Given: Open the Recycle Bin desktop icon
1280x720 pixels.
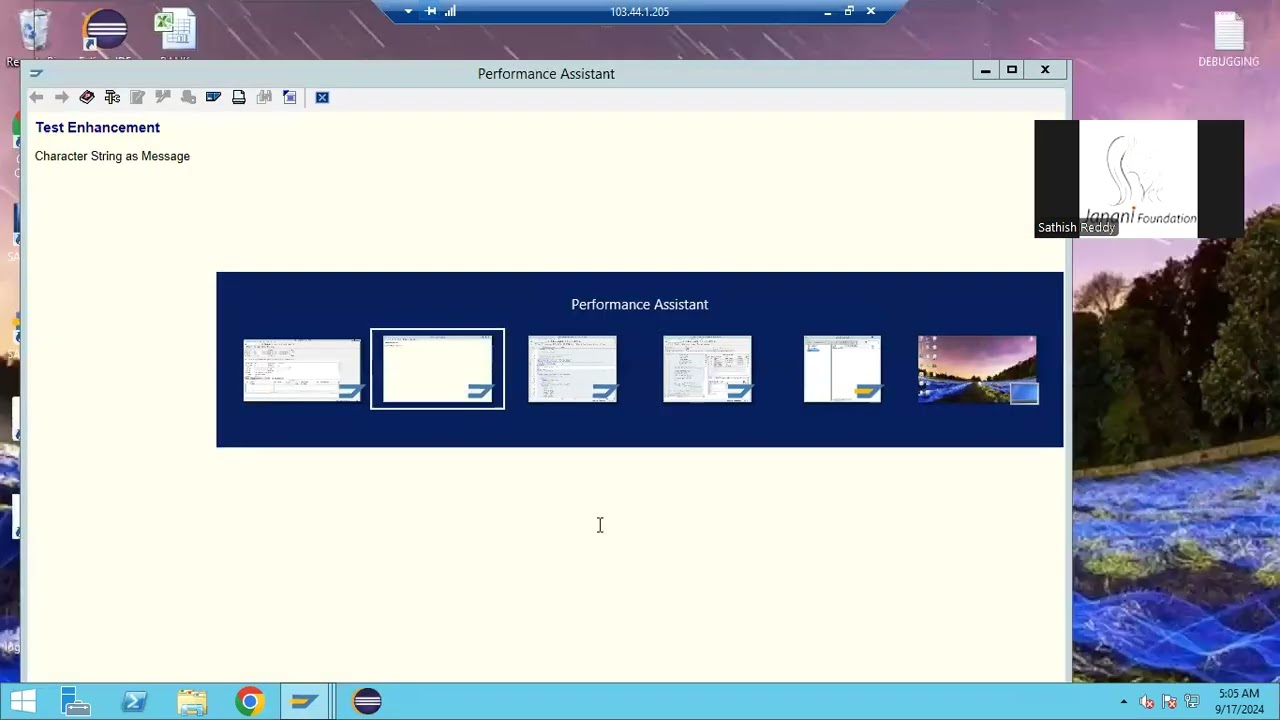Looking at the screenshot, I should coord(33,32).
